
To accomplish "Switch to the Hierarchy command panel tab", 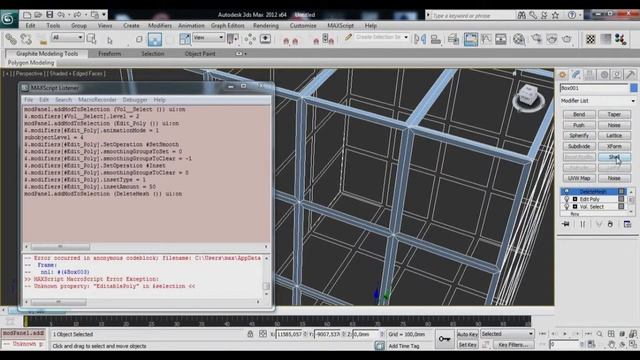I will tap(590, 75).
